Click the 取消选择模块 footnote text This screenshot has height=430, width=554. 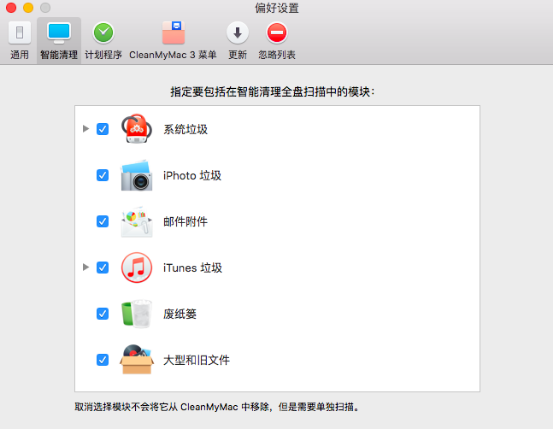click(x=217, y=407)
